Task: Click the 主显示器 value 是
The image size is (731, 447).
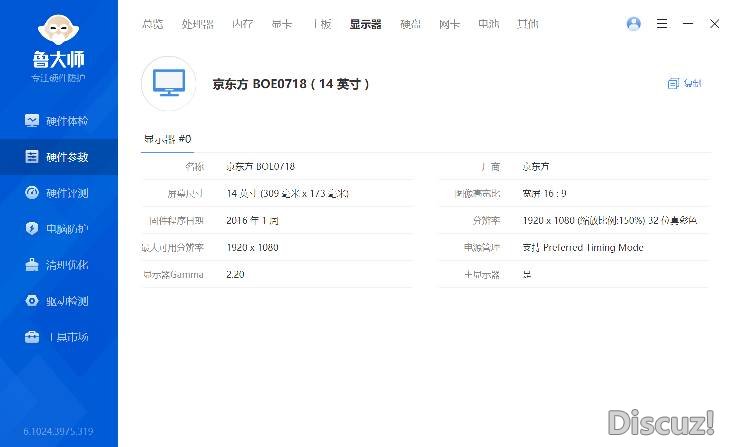Action: [527, 275]
